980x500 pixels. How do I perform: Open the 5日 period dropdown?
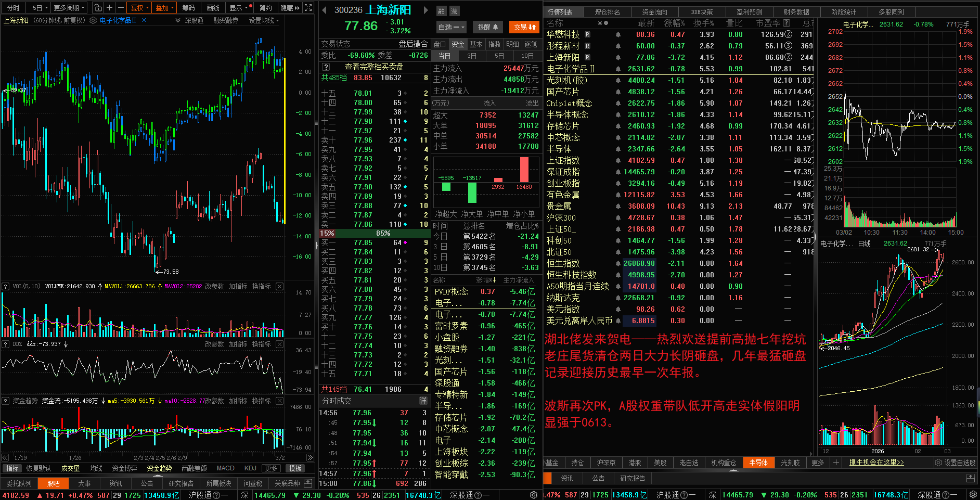pyautogui.click(x=38, y=8)
